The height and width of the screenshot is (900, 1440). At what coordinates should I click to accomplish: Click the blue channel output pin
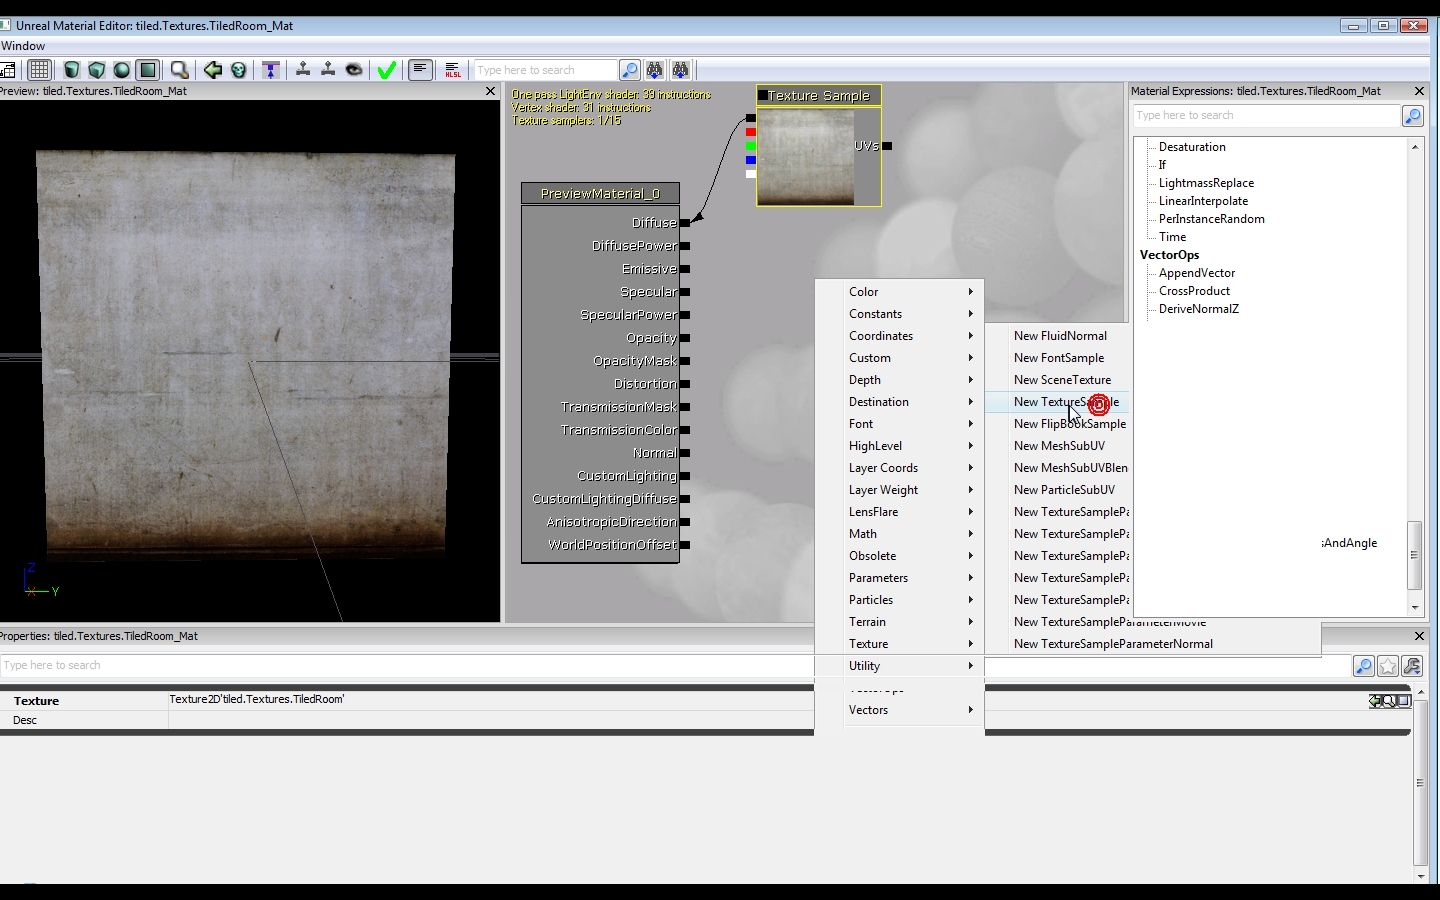coord(751,160)
